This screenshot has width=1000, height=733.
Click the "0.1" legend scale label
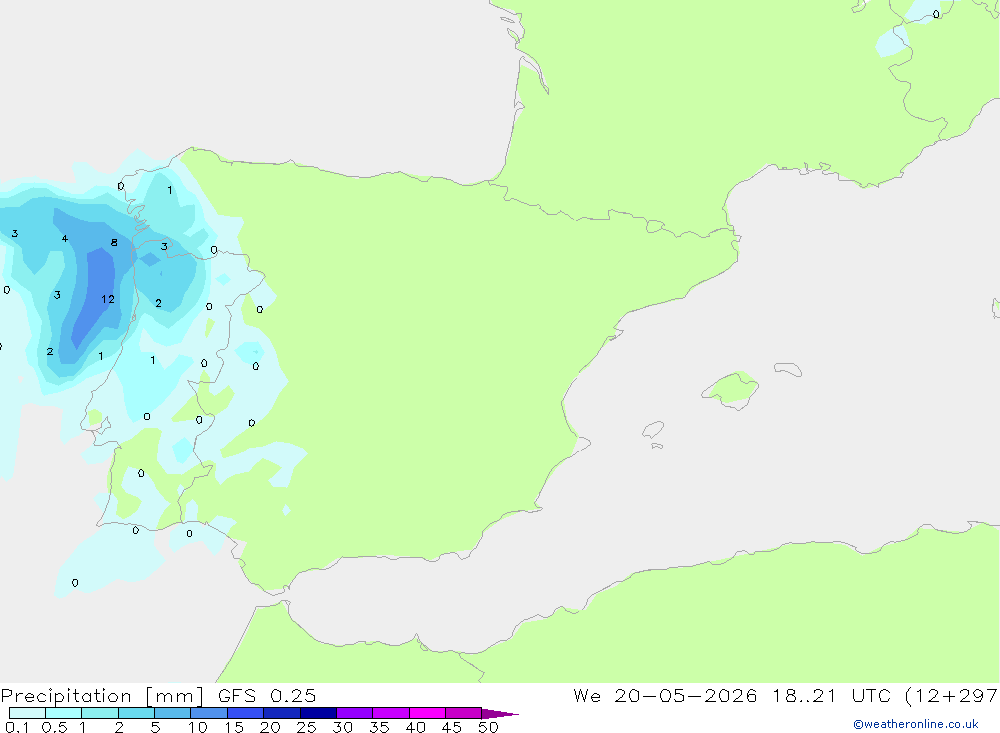(17, 727)
